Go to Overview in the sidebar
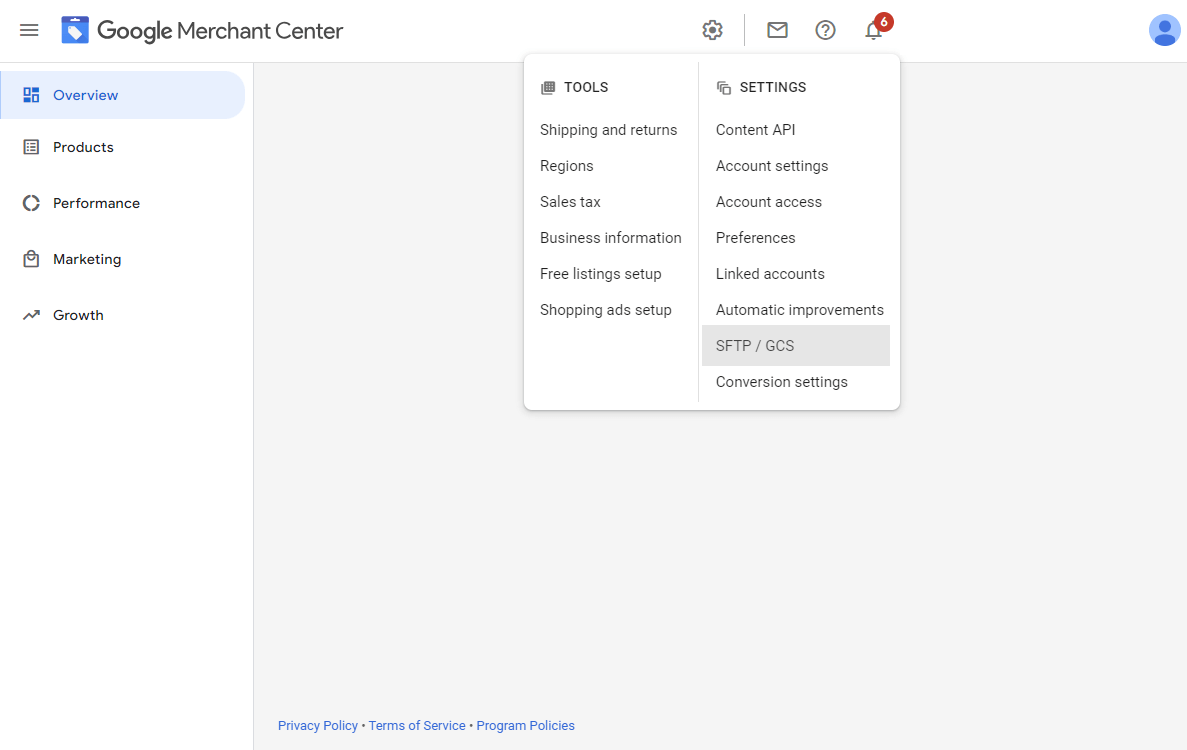 pyautogui.click(x=123, y=95)
